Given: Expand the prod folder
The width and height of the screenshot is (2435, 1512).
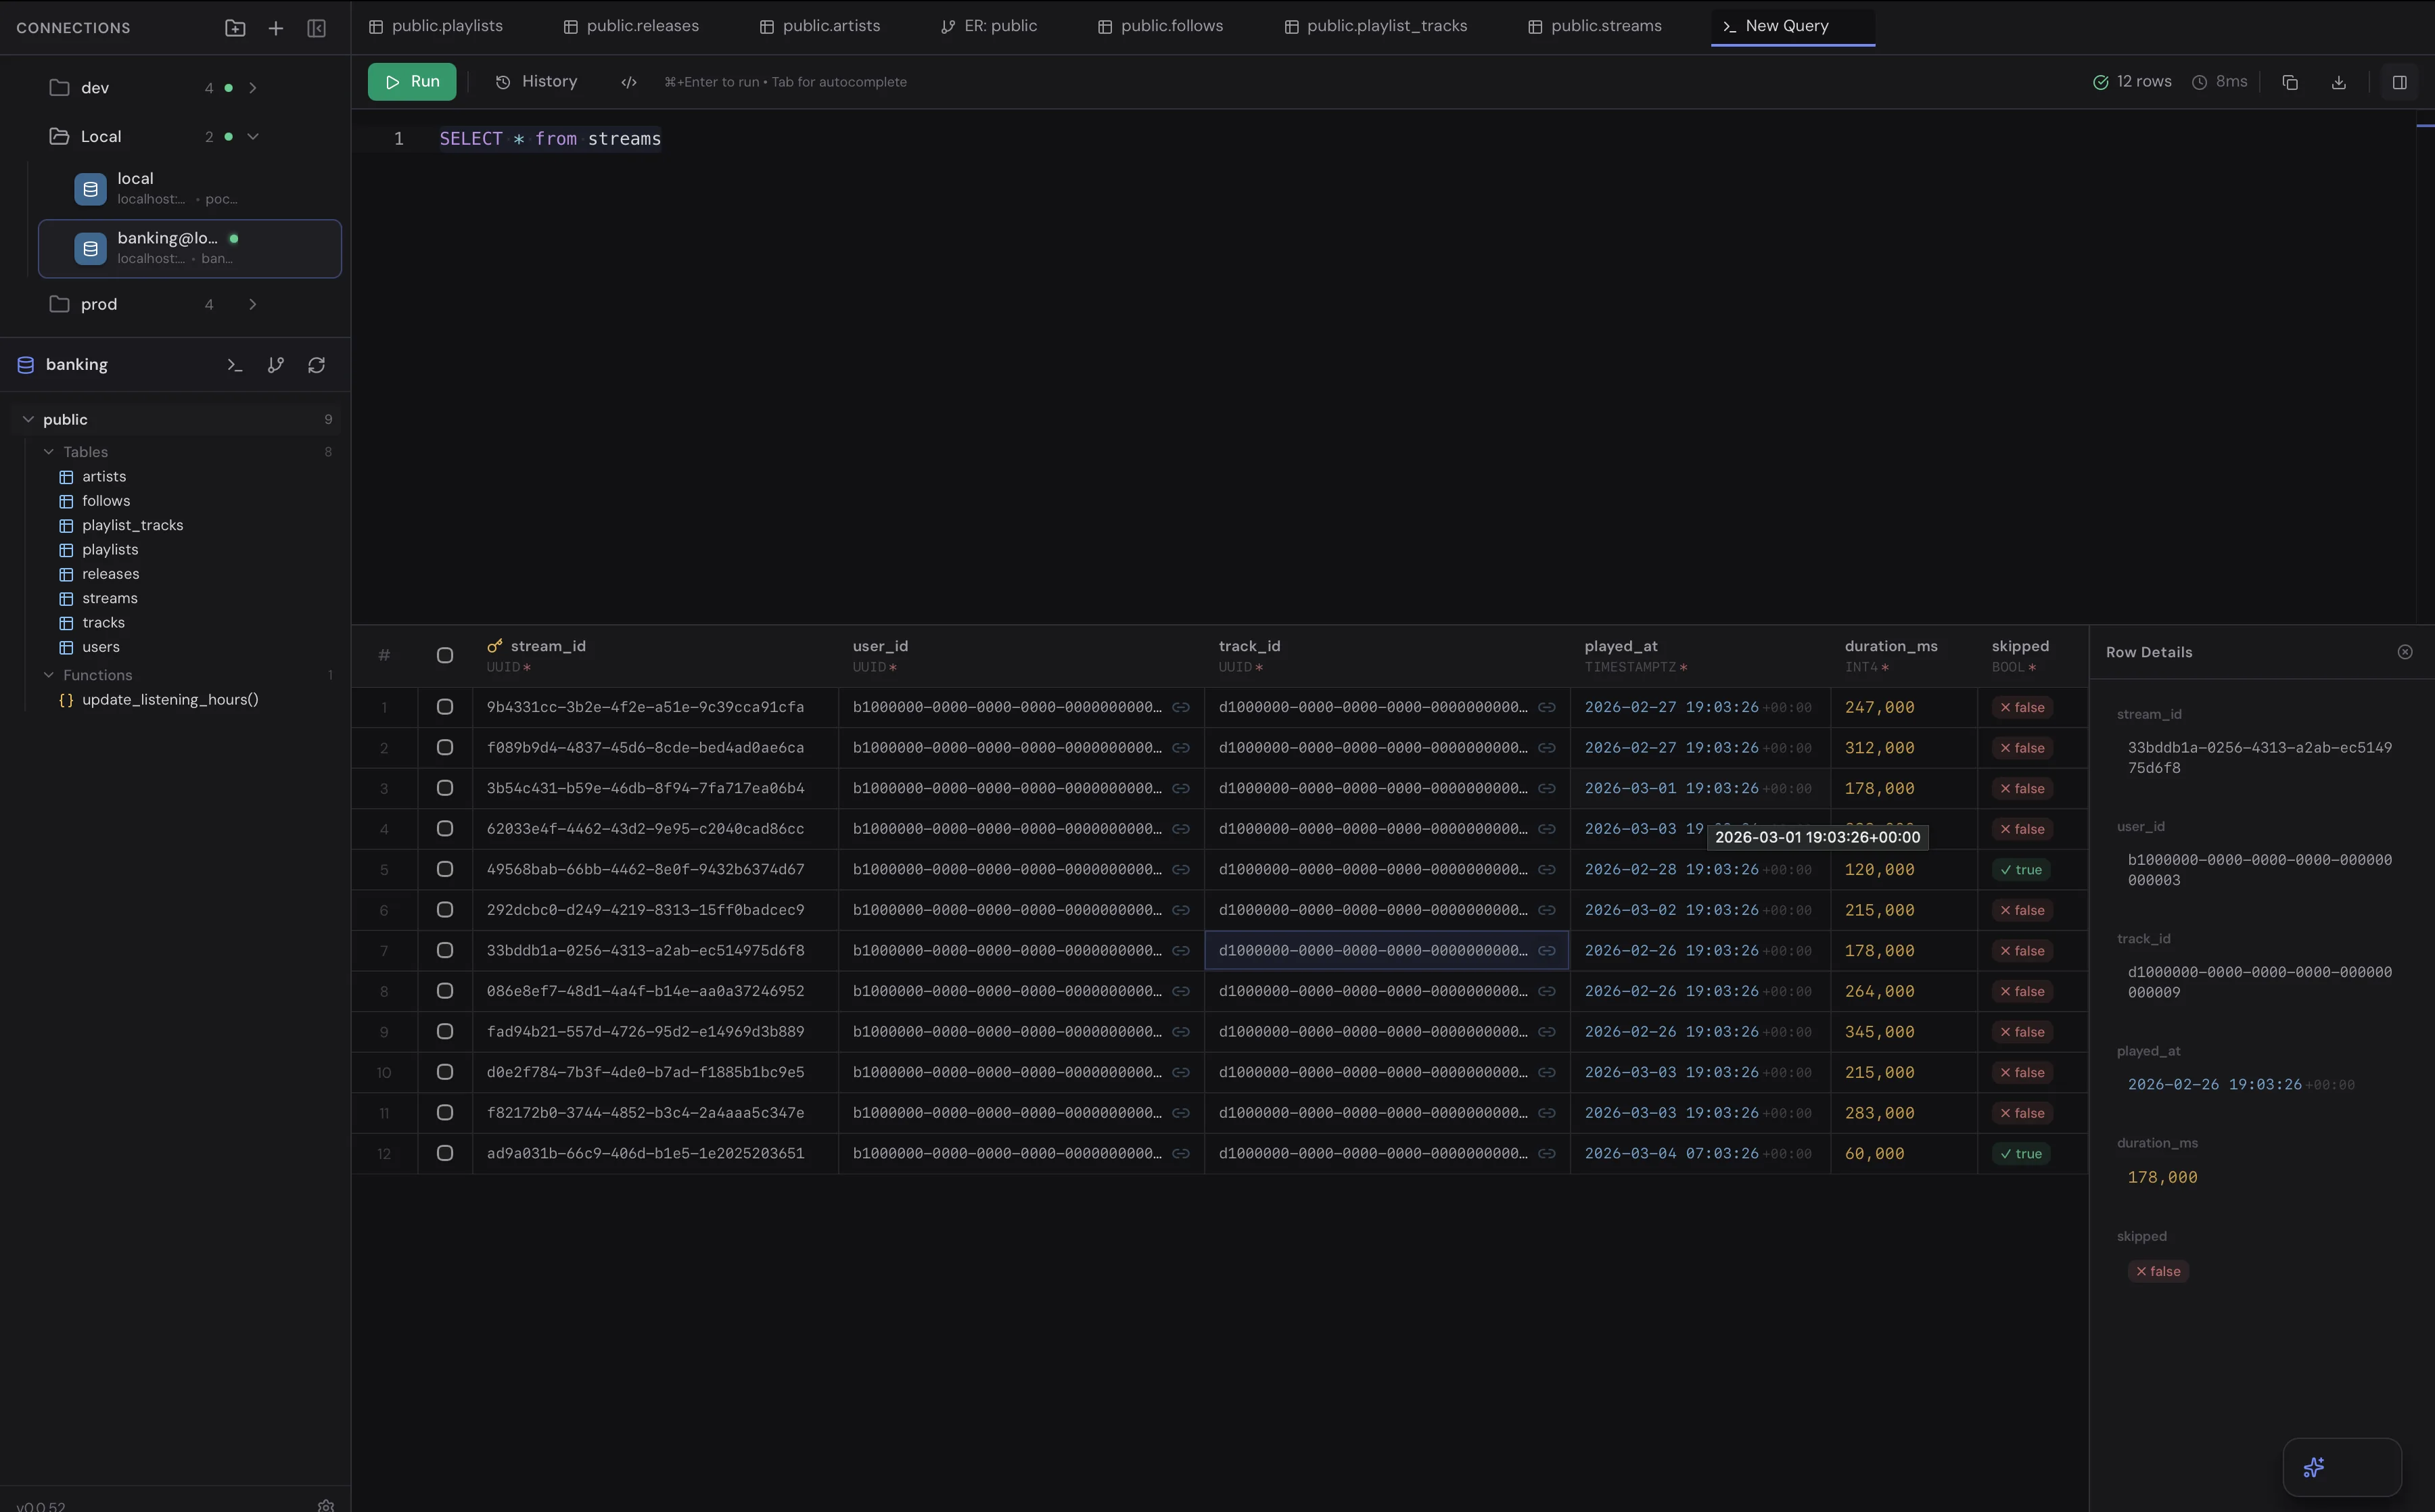Looking at the screenshot, I should click(x=253, y=304).
